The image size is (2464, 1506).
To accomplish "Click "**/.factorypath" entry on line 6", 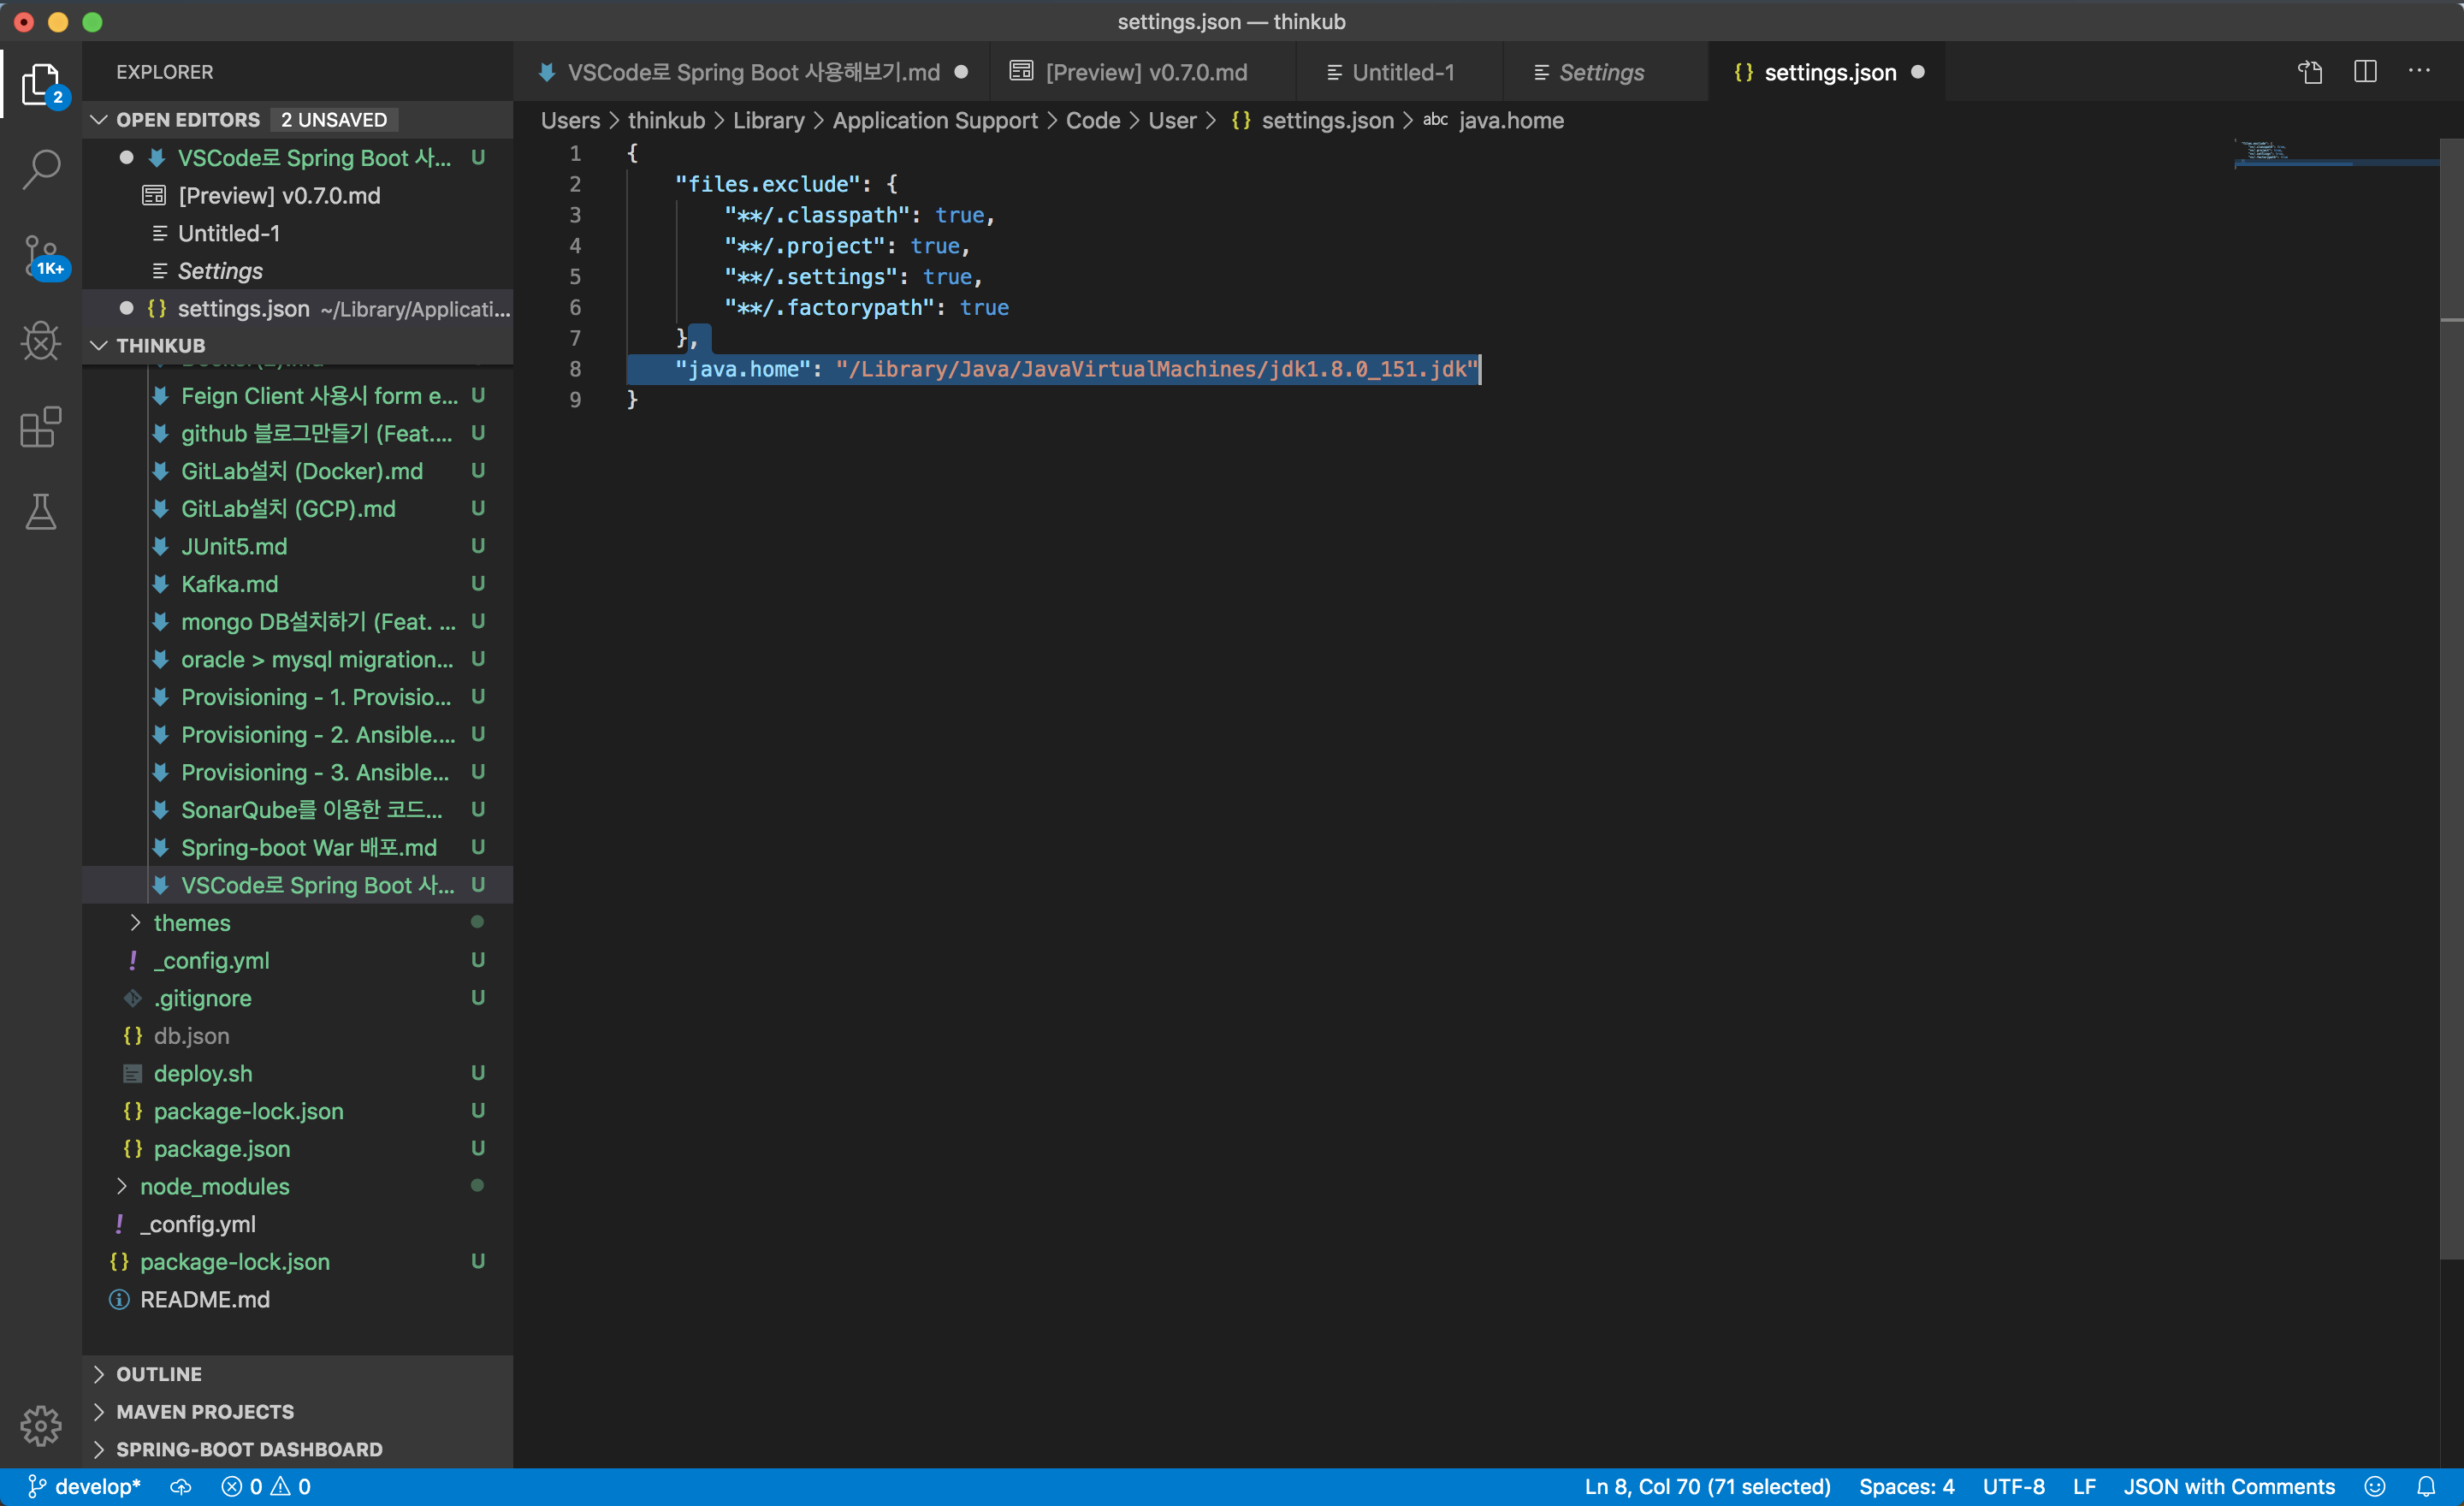I will point(828,307).
